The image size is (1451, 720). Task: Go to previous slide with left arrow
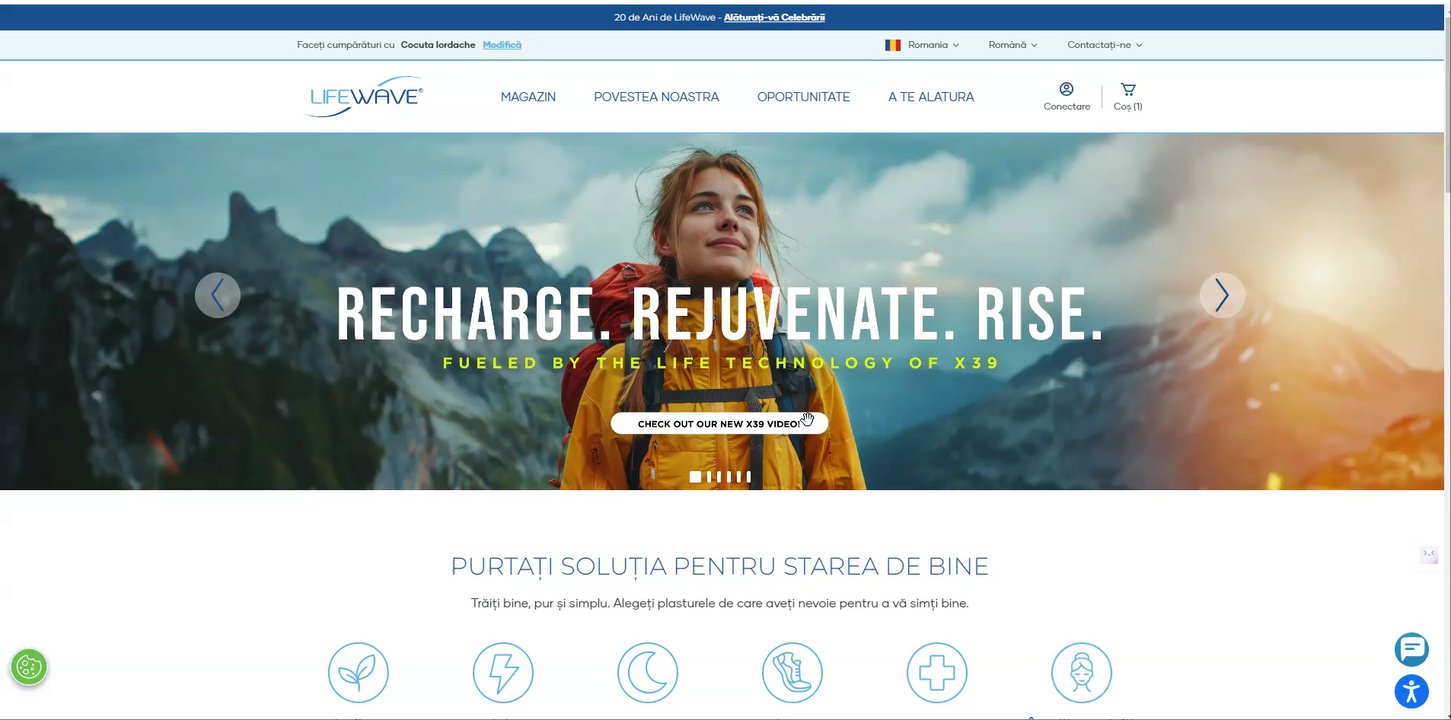coord(218,295)
